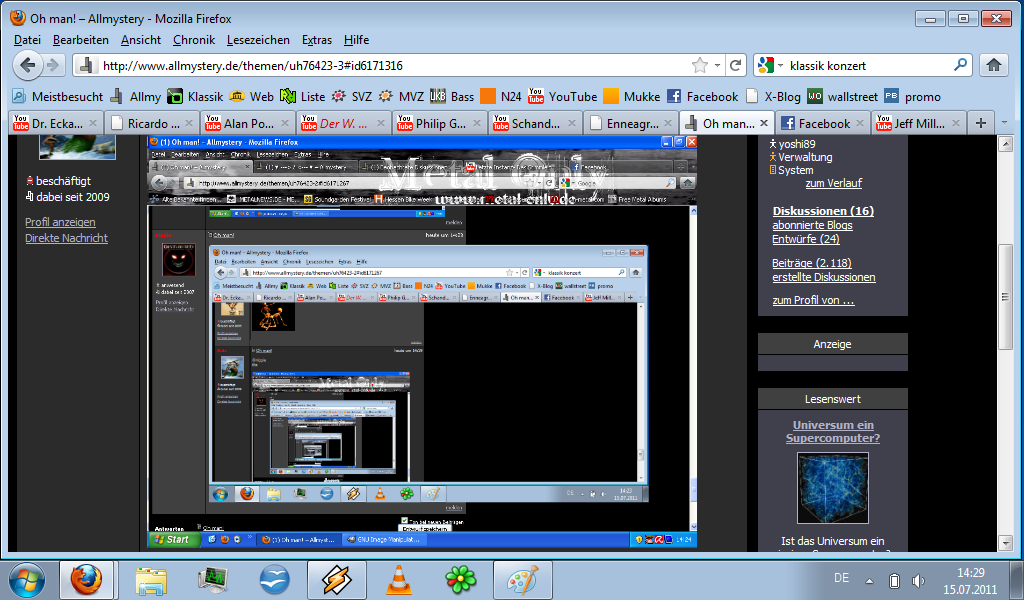The width and height of the screenshot is (1024, 600).
Task: Open the YouTube bookmark in bookmarks toolbar
Action: pyautogui.click(x=563, y=97)
